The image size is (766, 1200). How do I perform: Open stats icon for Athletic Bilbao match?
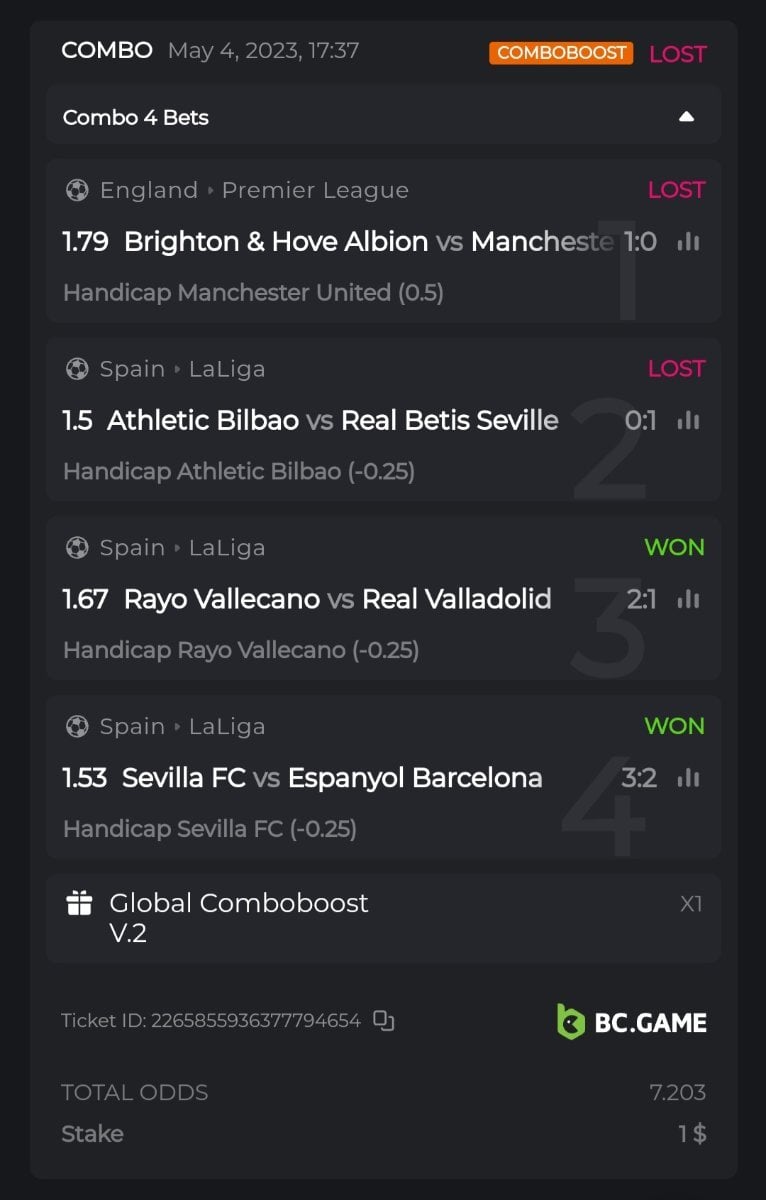click(x=688, y=421)
